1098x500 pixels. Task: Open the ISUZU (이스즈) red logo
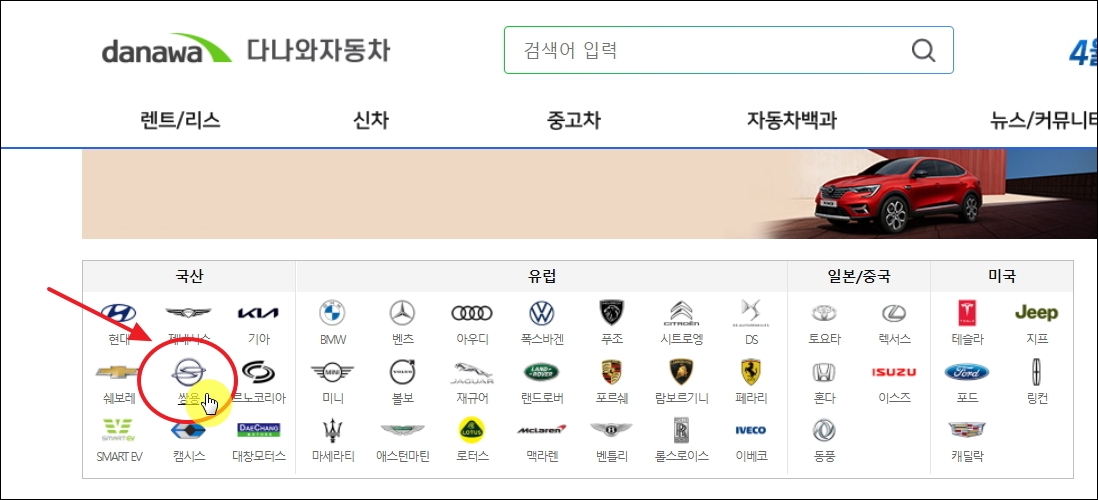(x=894, y=372)
